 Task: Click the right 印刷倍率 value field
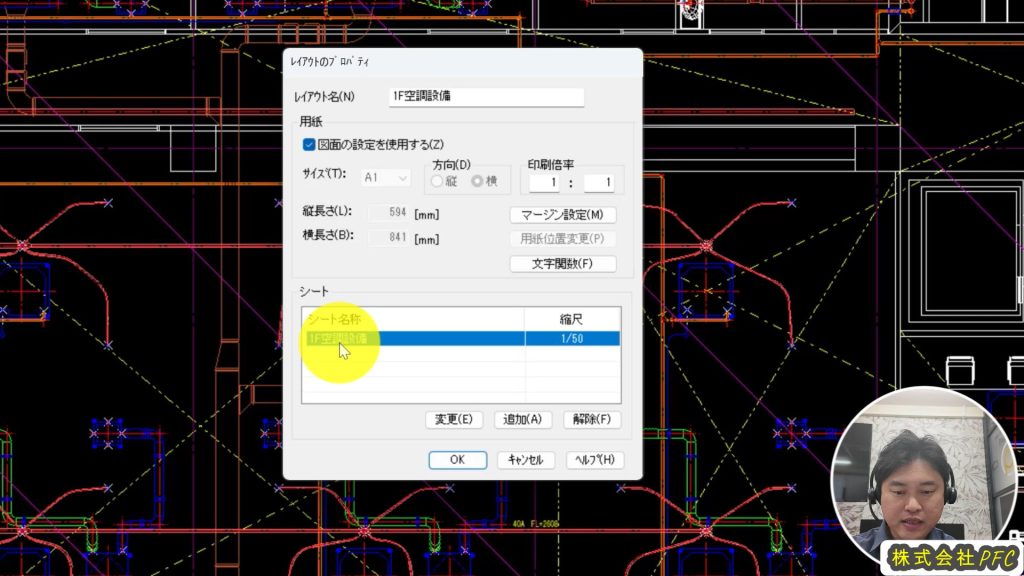click(x=598, y=182)
